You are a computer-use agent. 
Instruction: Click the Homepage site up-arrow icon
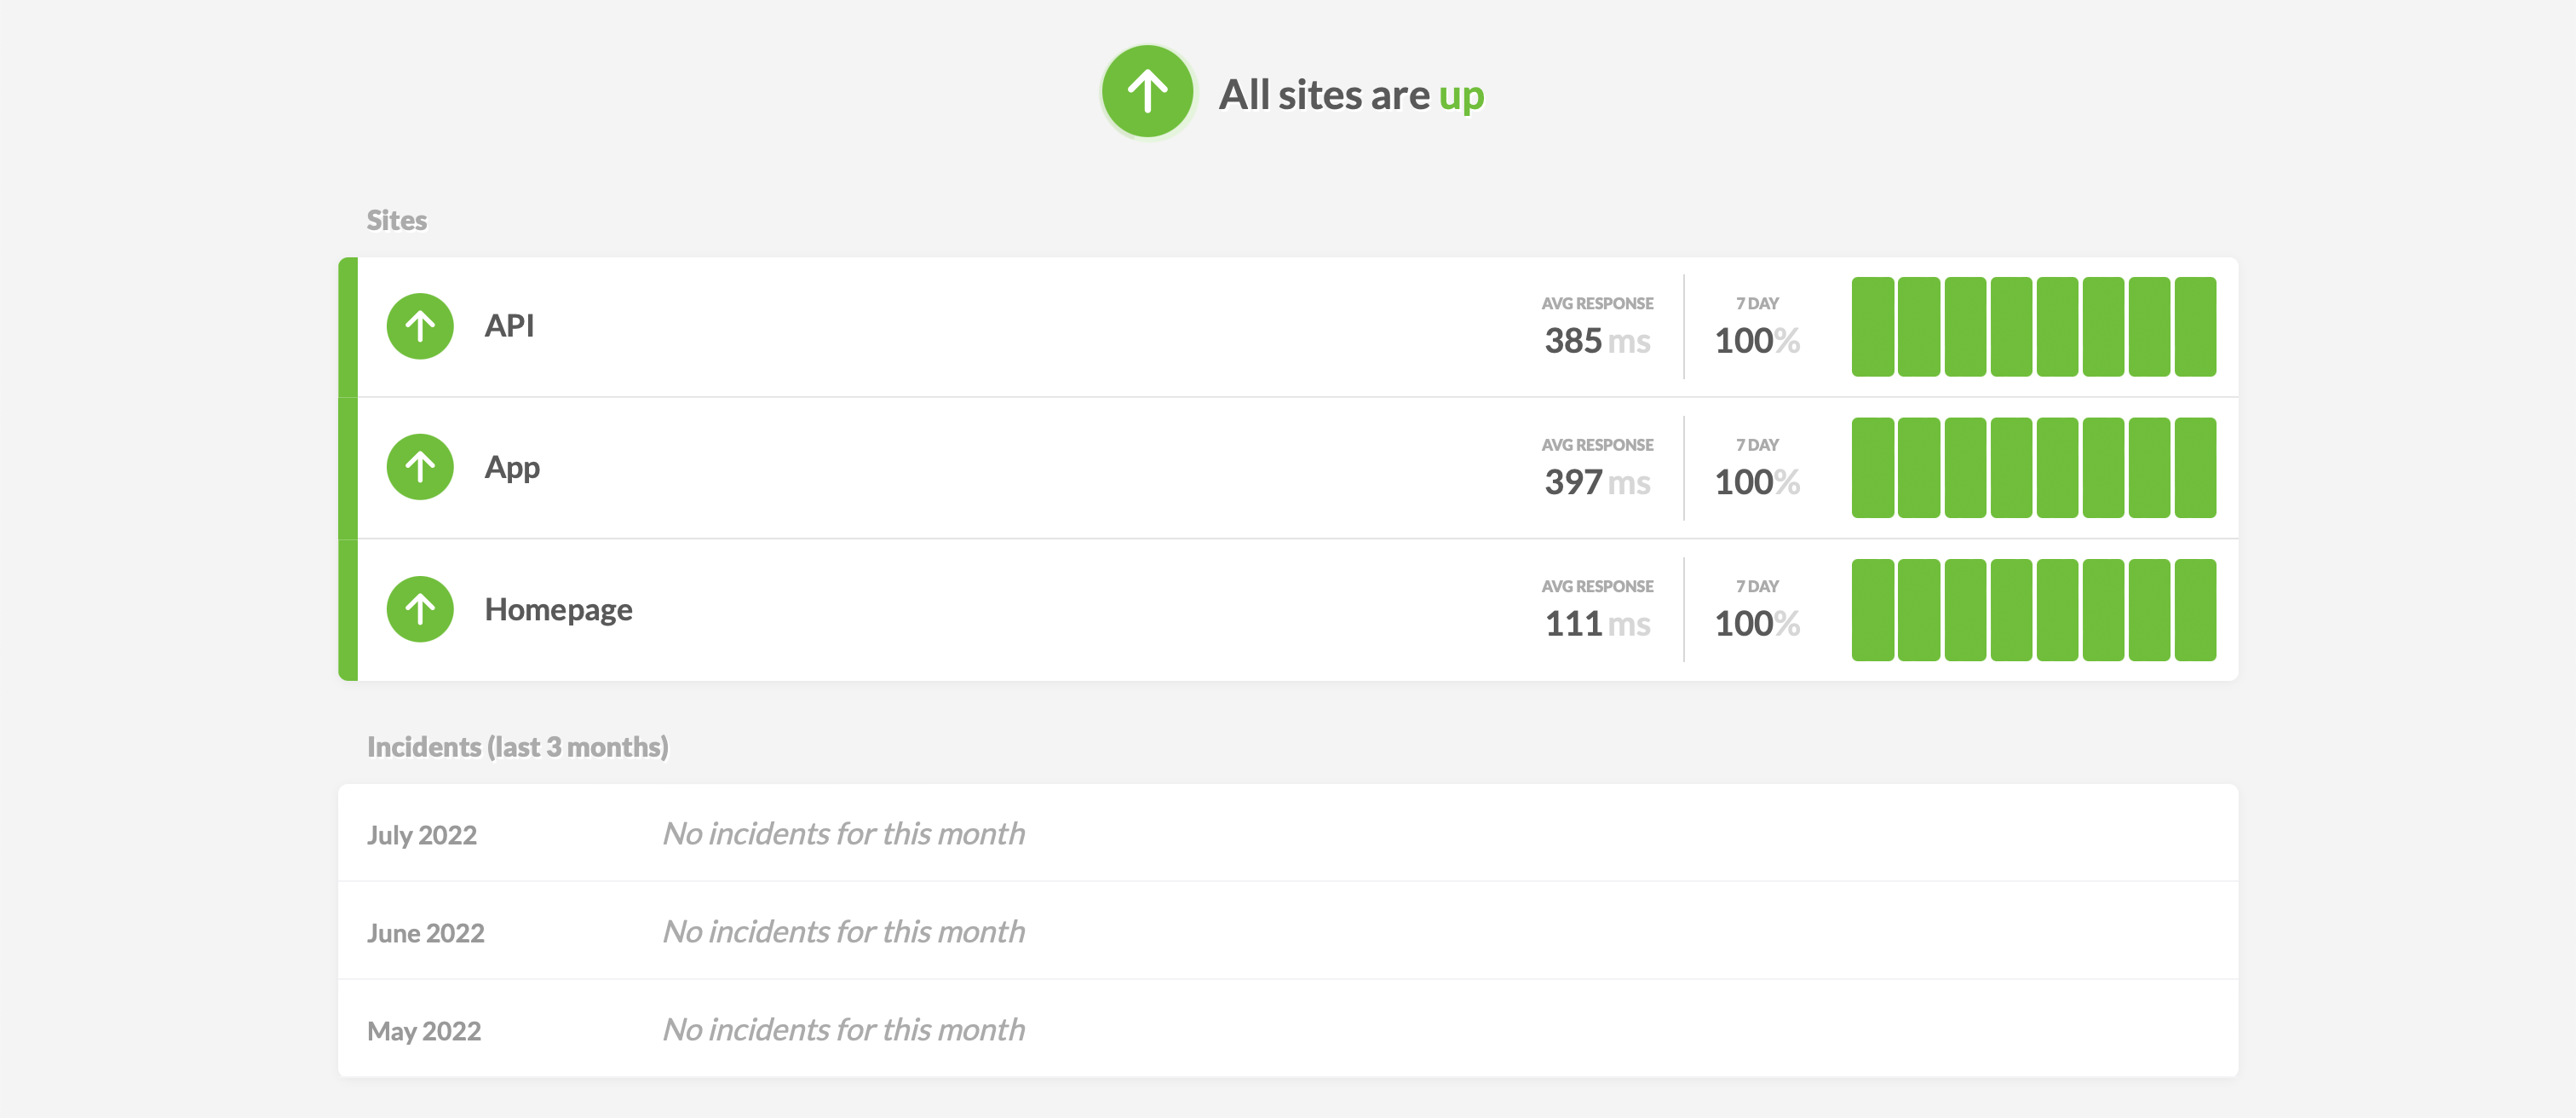420,609
